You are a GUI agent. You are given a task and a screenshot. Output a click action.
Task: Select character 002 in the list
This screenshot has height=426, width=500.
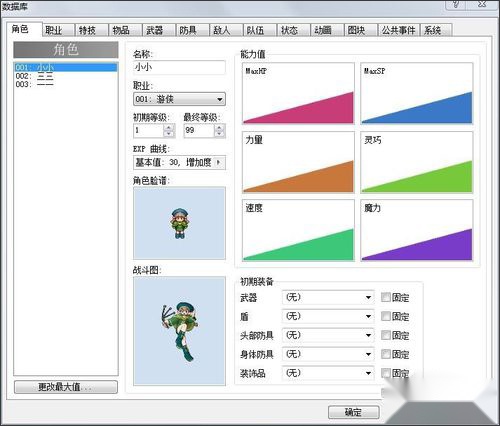click(66, 76)
